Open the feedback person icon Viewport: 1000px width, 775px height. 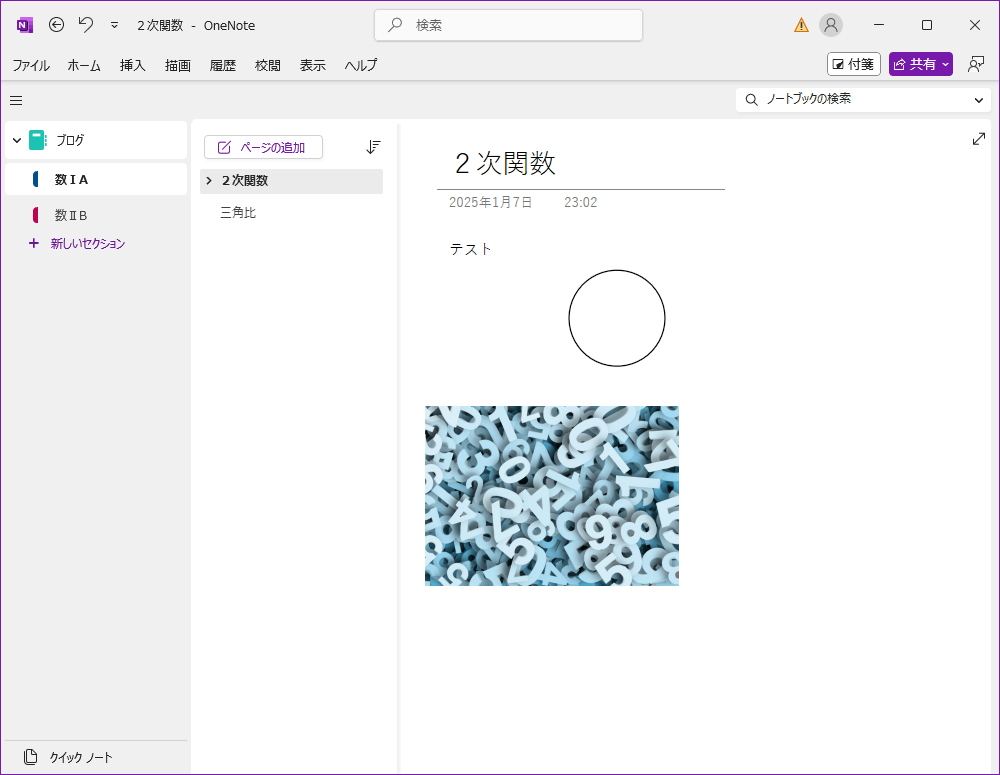976,64
